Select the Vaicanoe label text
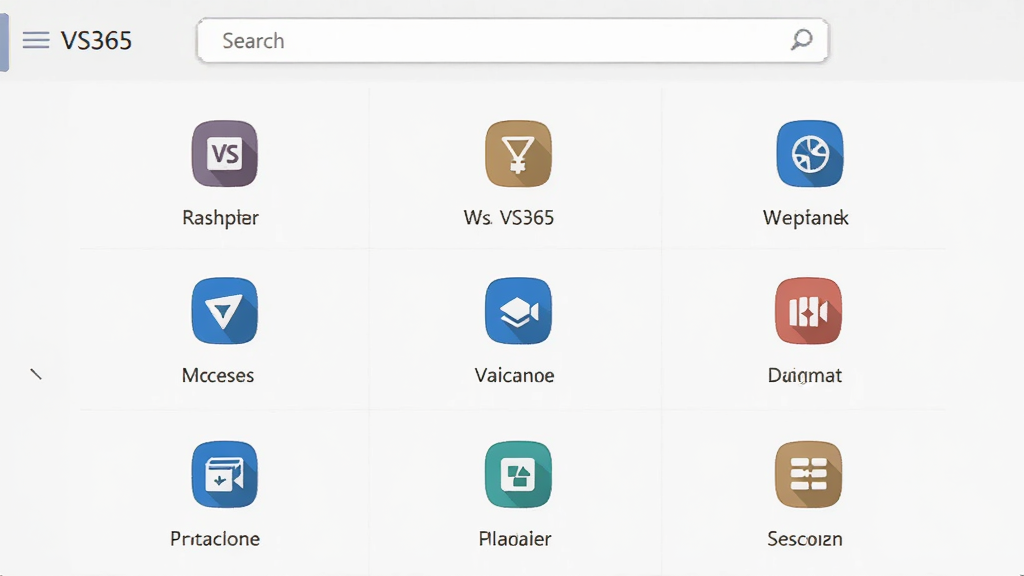1024x576 pixels. [x=515, y=376]
